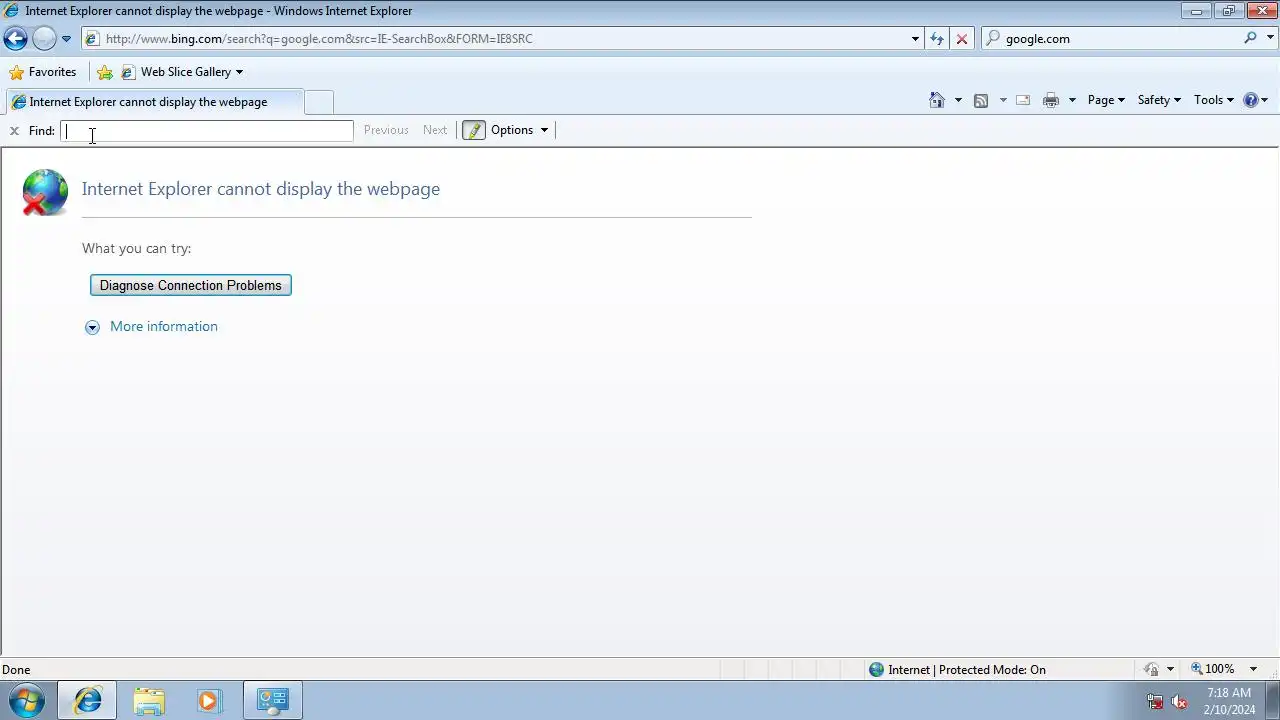The height and width of the screenshot is (720, 1280).
Task: Click the 100% zoom level button
Action: (x=1212, y=669)
